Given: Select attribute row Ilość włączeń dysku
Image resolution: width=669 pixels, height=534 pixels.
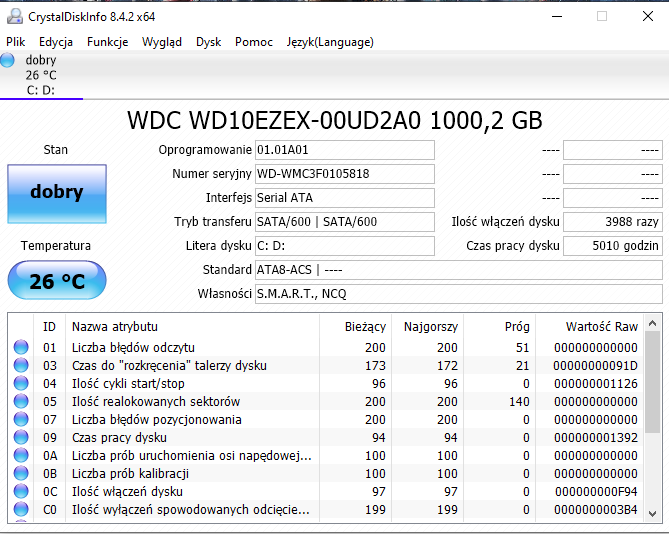Looking at the screenshot, I should pyautogui.click(x=326, y=491).
